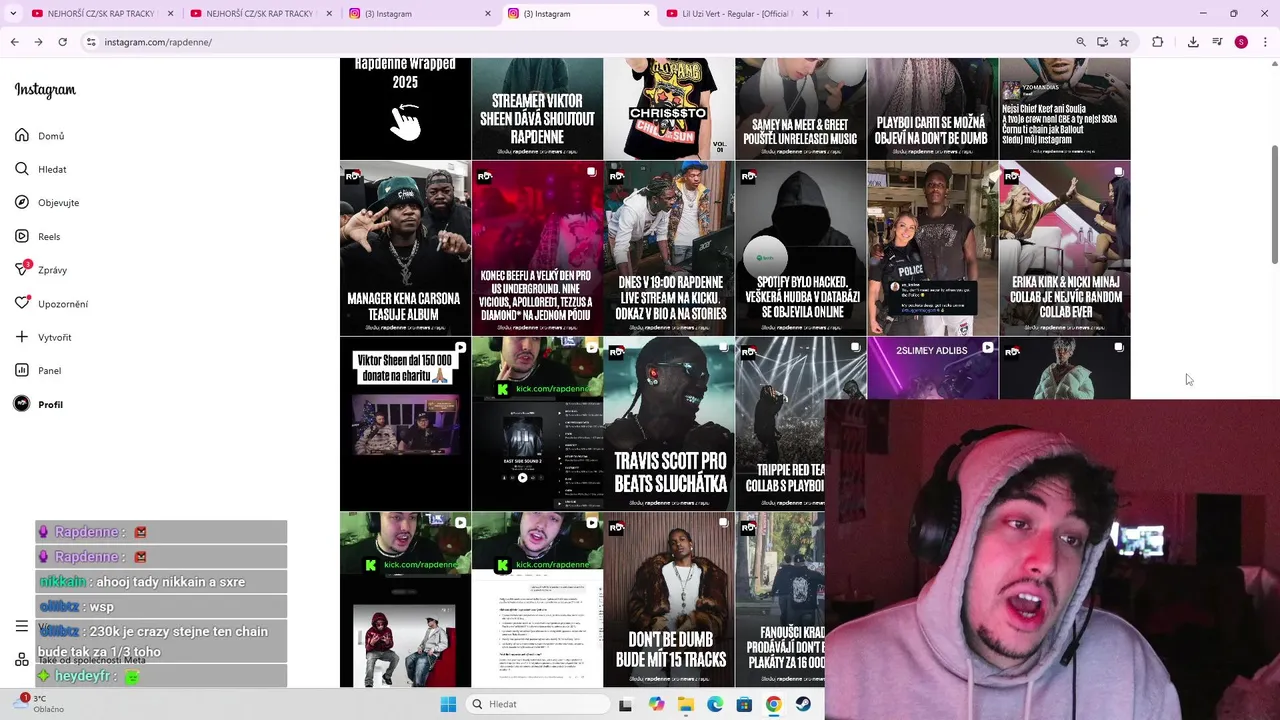Click the address bar URL instagram.com/rapdenne/

158,42
